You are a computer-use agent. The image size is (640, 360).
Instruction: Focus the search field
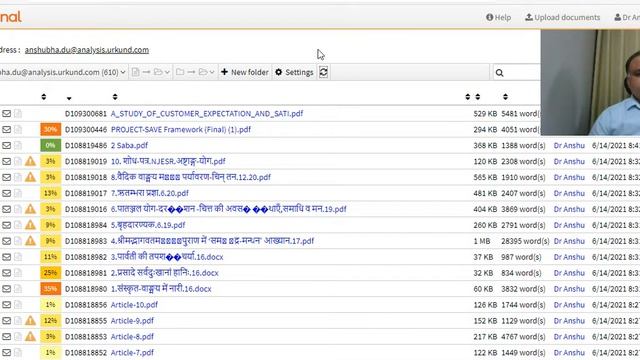tap(517, 73)
